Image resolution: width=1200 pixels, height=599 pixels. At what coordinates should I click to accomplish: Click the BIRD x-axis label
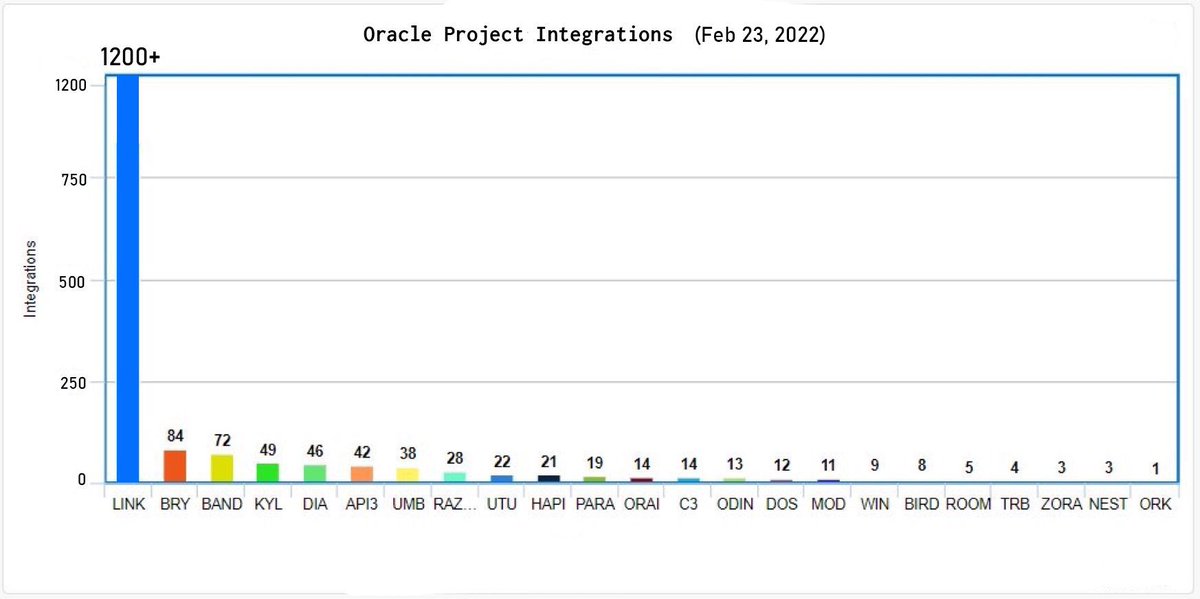click(x=922, y=504)
